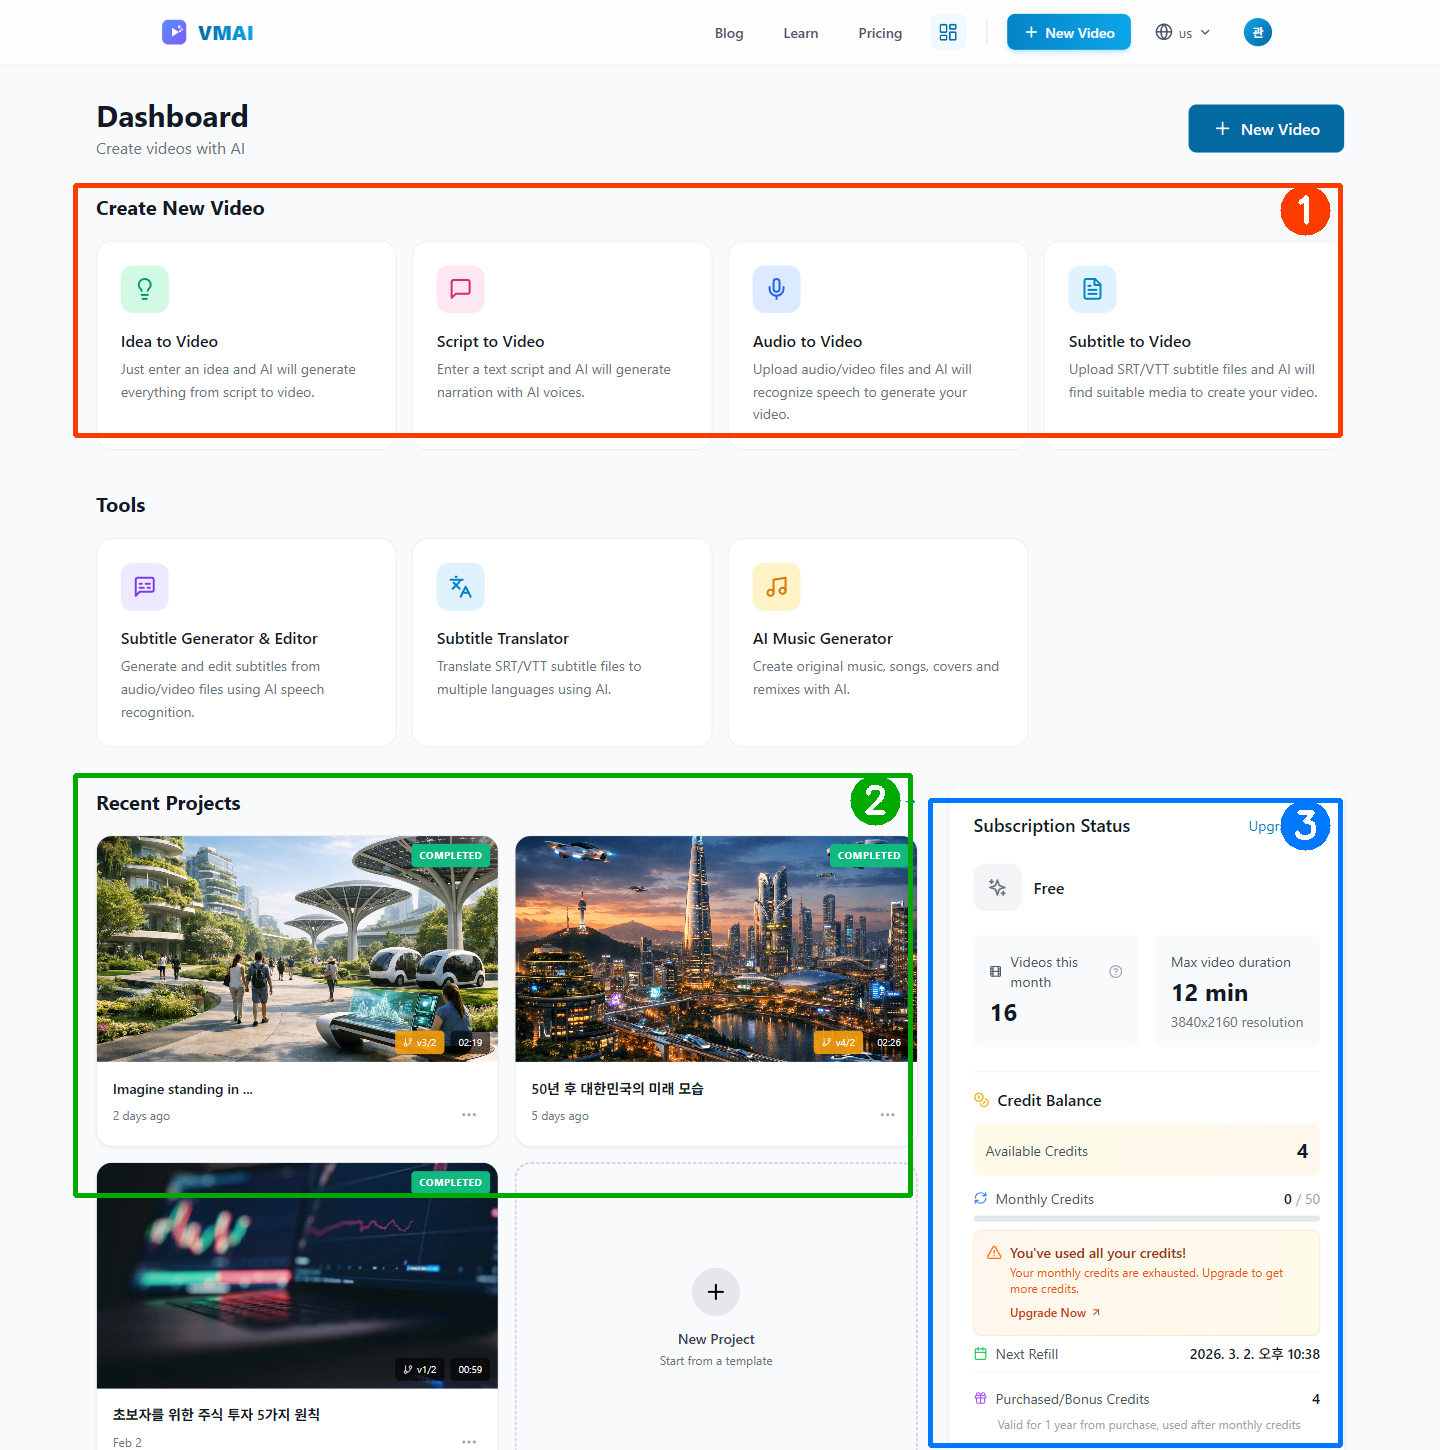Go to the Blog page
Screen dimensions: 1440x1450
[x=729, y=33]
